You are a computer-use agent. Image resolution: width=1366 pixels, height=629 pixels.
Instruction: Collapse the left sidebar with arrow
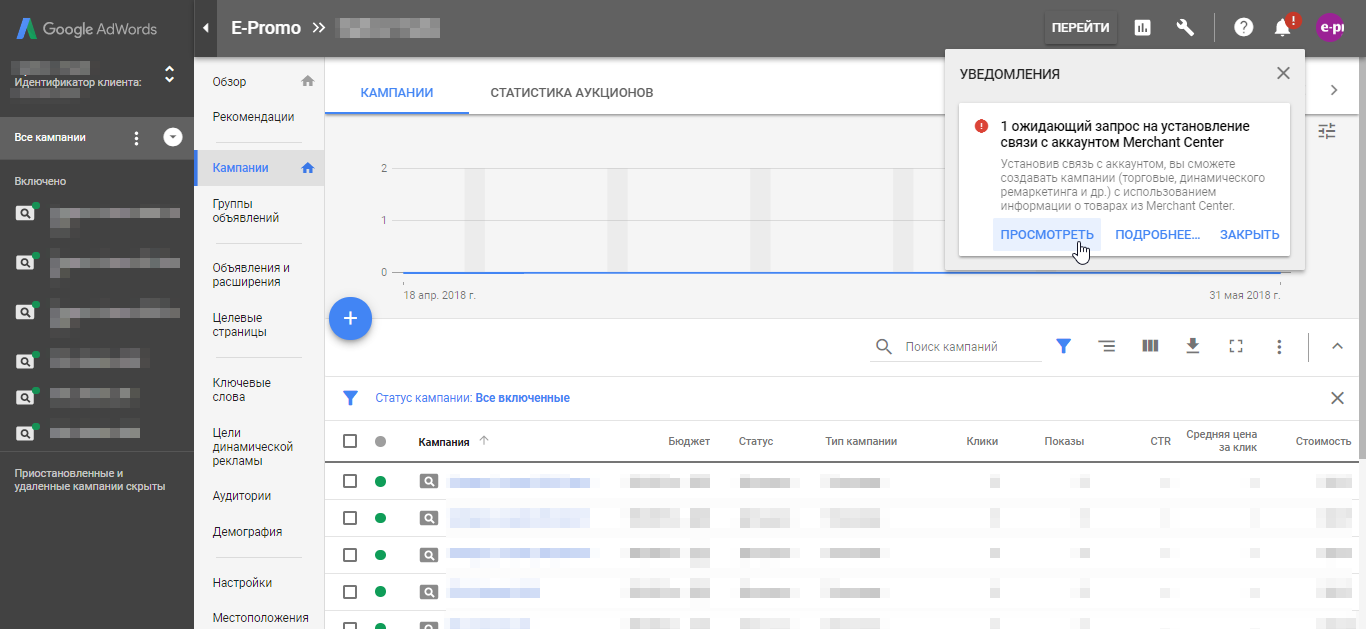click(205, 28)
